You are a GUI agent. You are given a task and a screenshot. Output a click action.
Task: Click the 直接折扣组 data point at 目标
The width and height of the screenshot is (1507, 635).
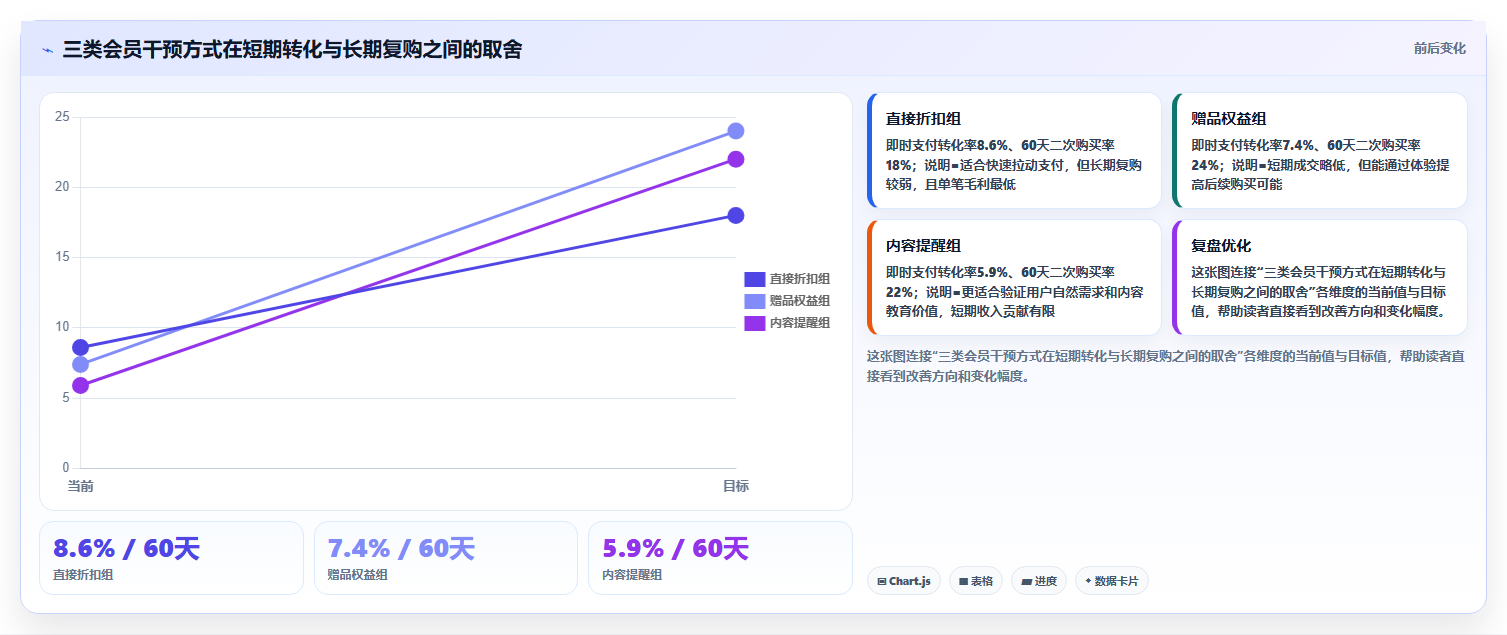[735, 215]
